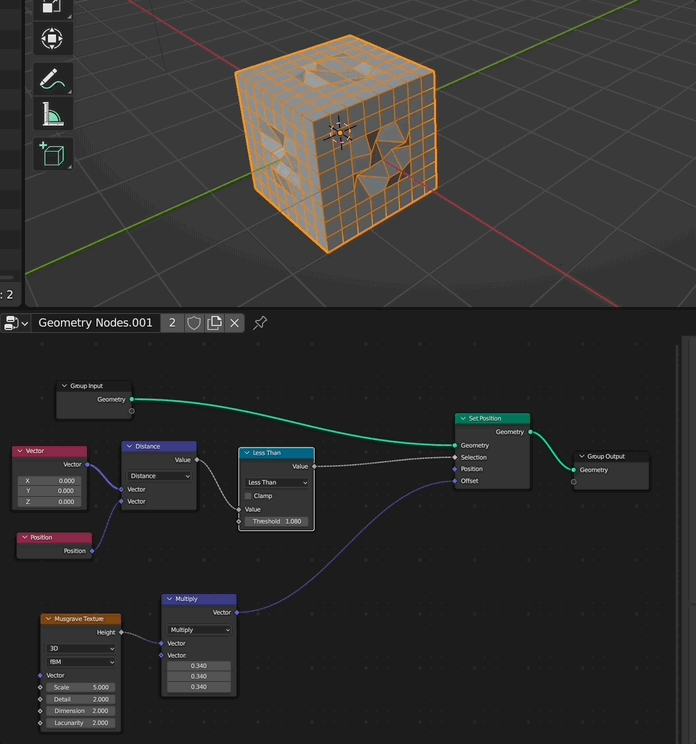Image resolution: width=696 pixels, height=744 pixels.
Task: Open the Less Than operation dropdown
Action: click(277, 482)
